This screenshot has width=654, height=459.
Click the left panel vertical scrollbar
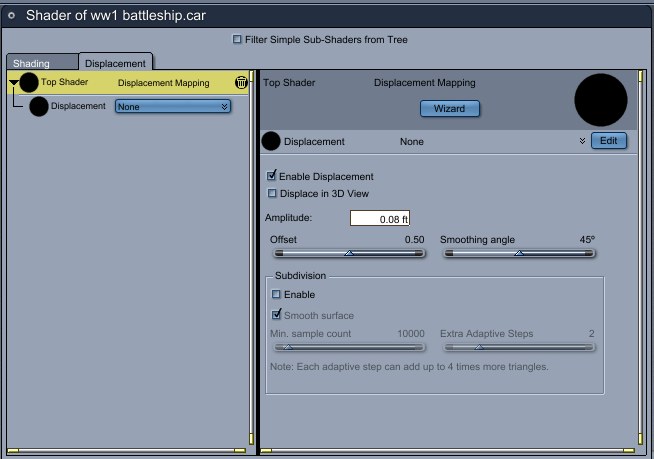[252, 259]
